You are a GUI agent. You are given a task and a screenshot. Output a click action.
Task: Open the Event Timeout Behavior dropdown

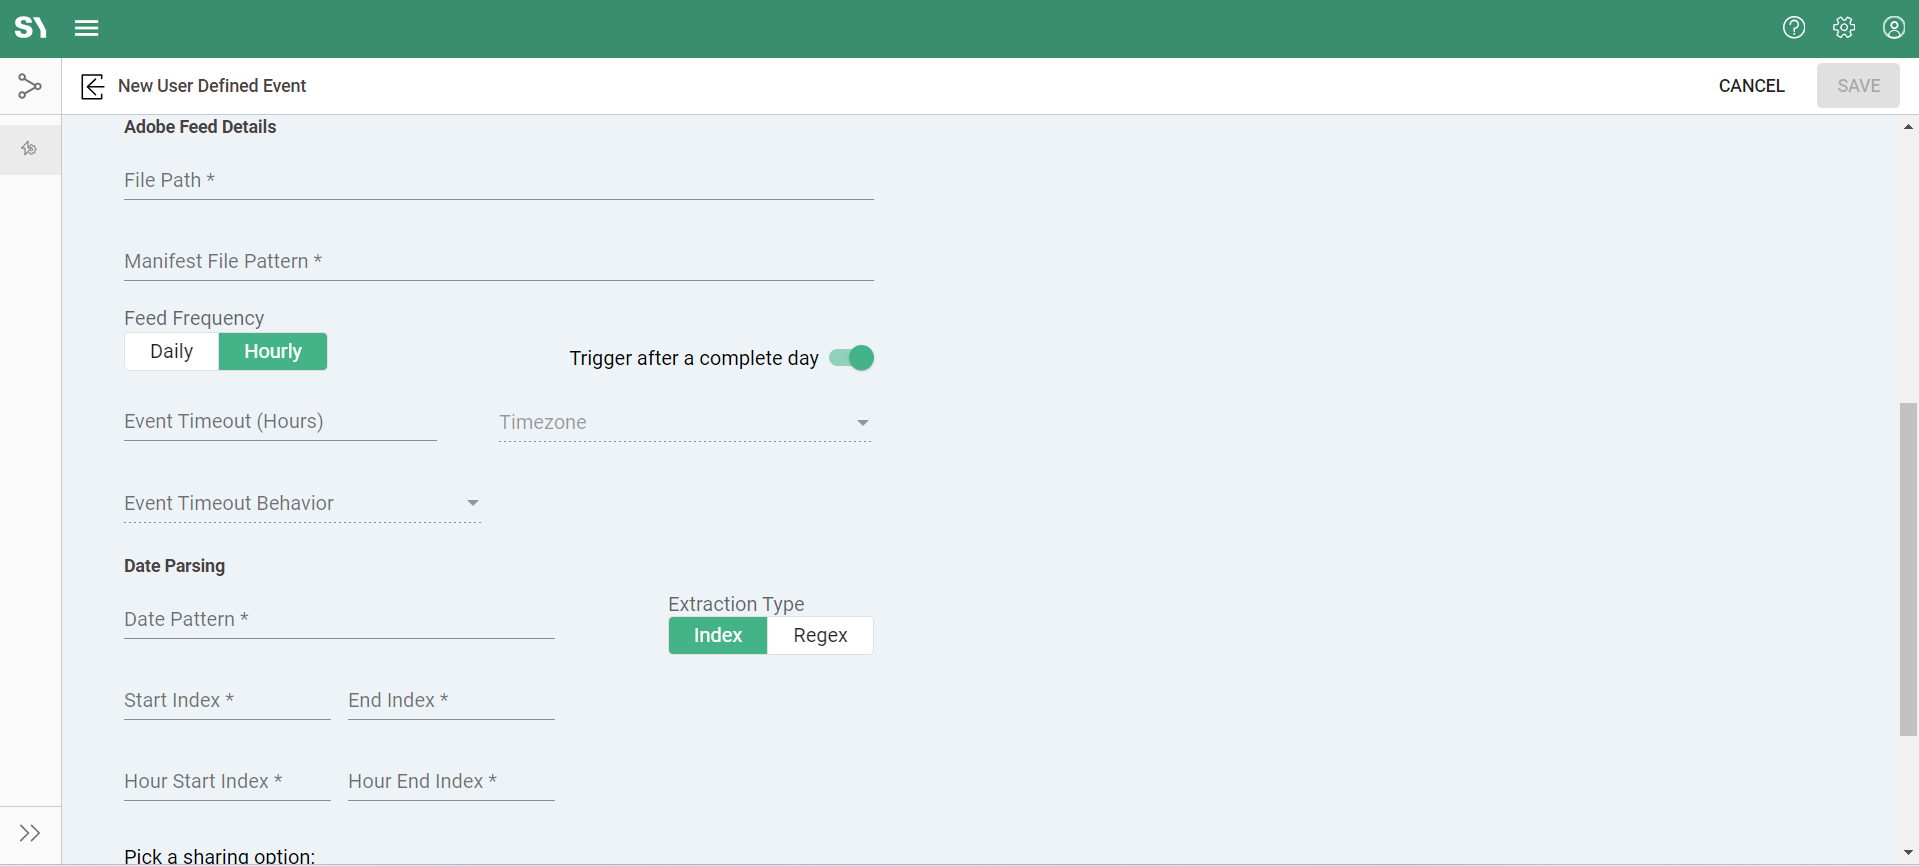(302, 504)
